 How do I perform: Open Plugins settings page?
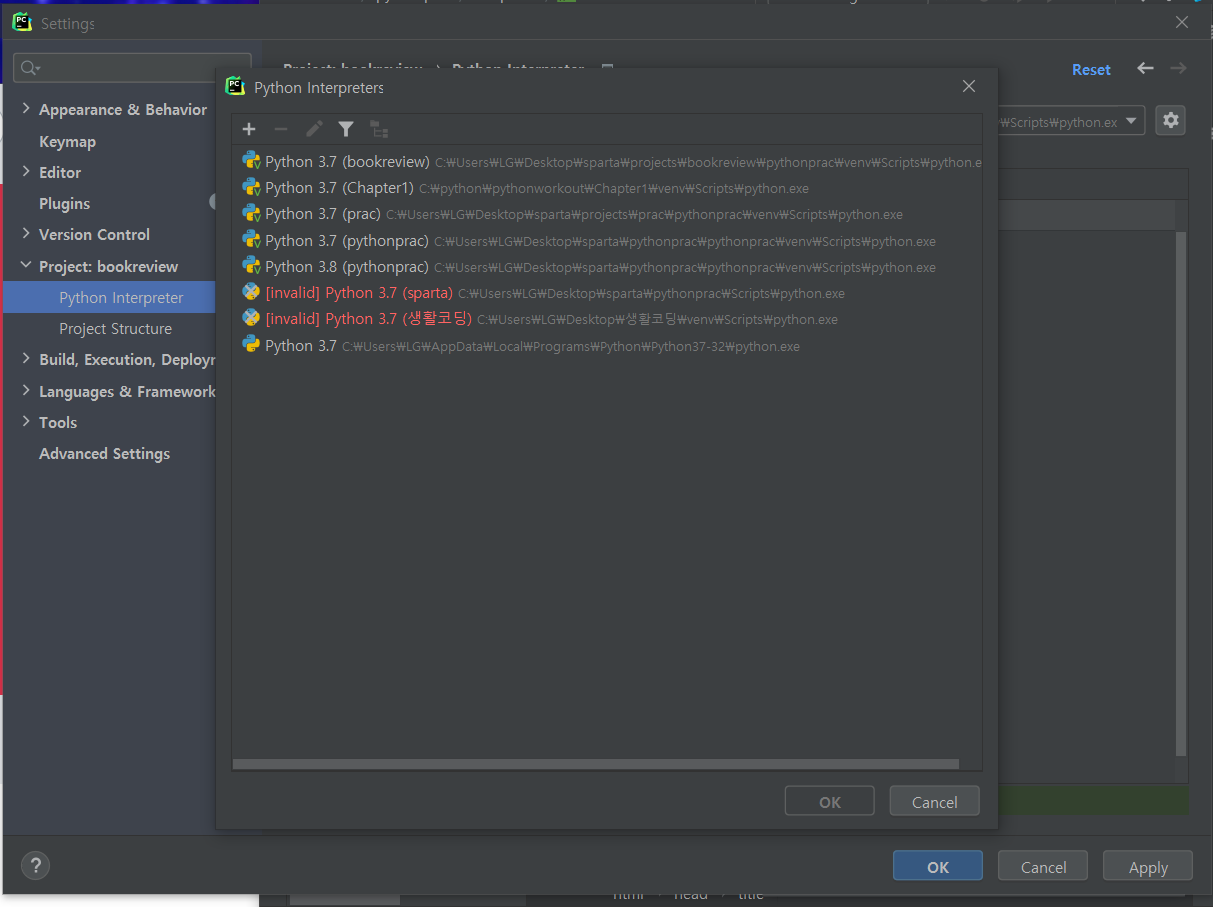tap(64, 203)
